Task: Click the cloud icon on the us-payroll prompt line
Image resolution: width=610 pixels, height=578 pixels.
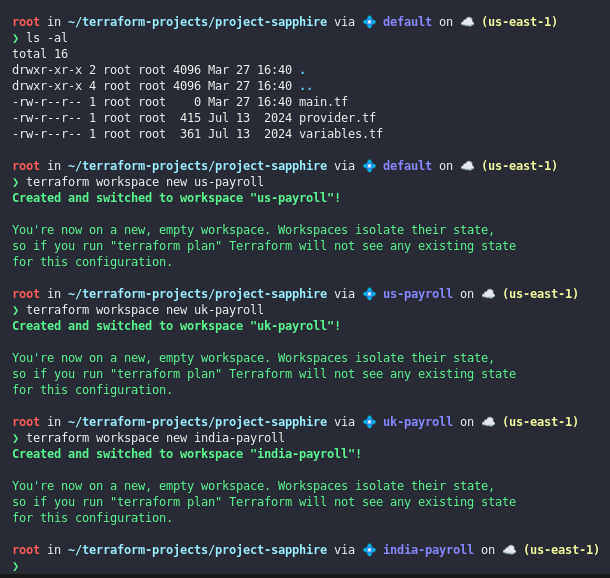Action: click(x=488, y=294)
